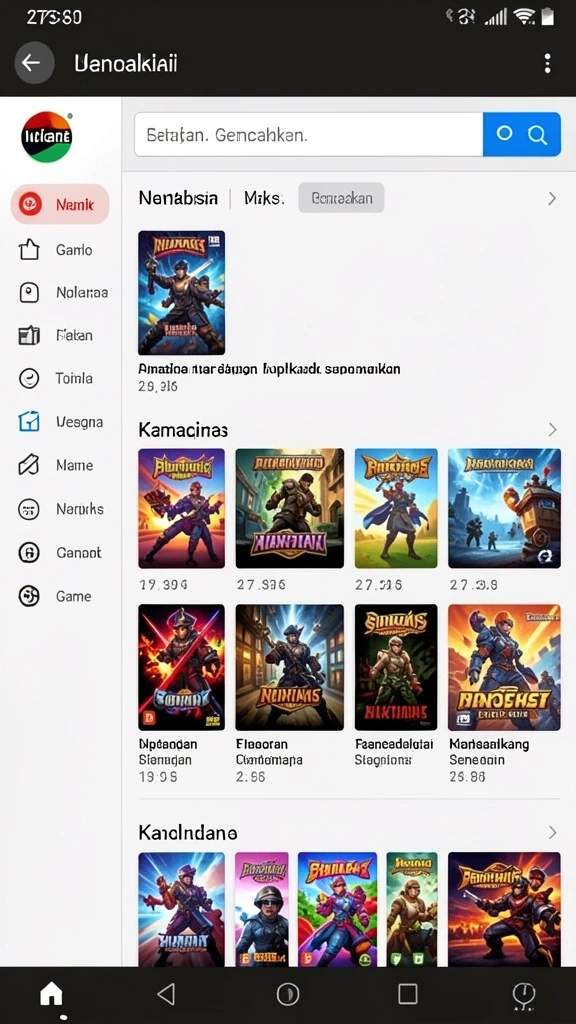576x1024 pixels.
Task: Expand the Kaiolndane section chevron
Action: (552, 832)
